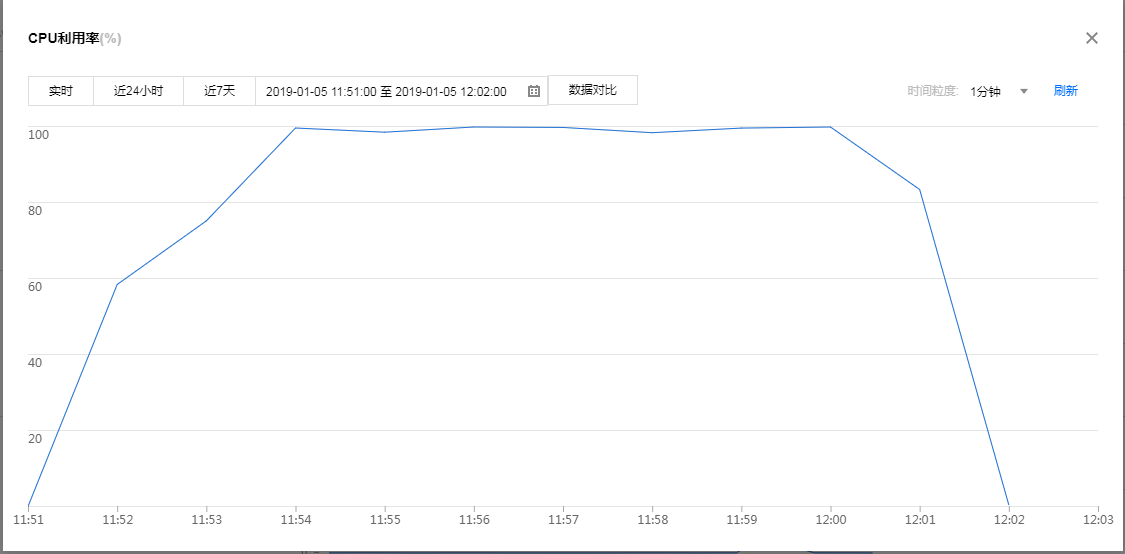Switch to the 实时 time range
This screenshot has width=1125, height=554.
61,91
